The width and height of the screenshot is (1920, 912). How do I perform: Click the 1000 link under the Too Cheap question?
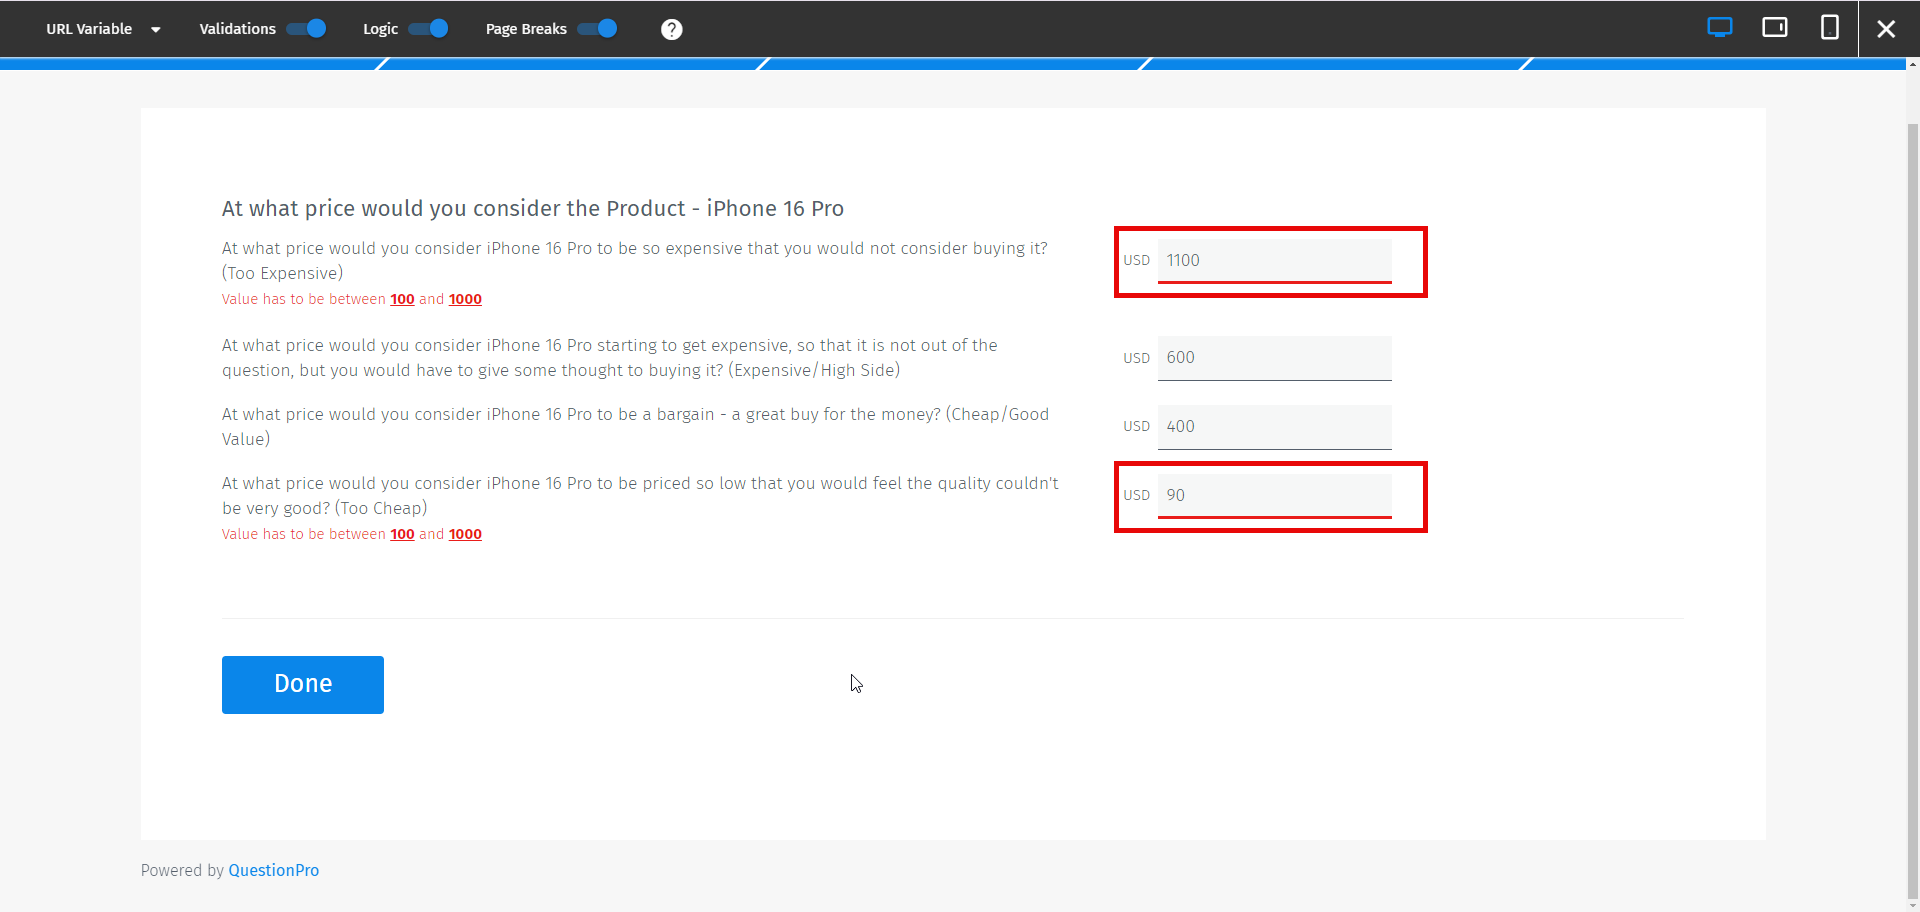point(465,534)
